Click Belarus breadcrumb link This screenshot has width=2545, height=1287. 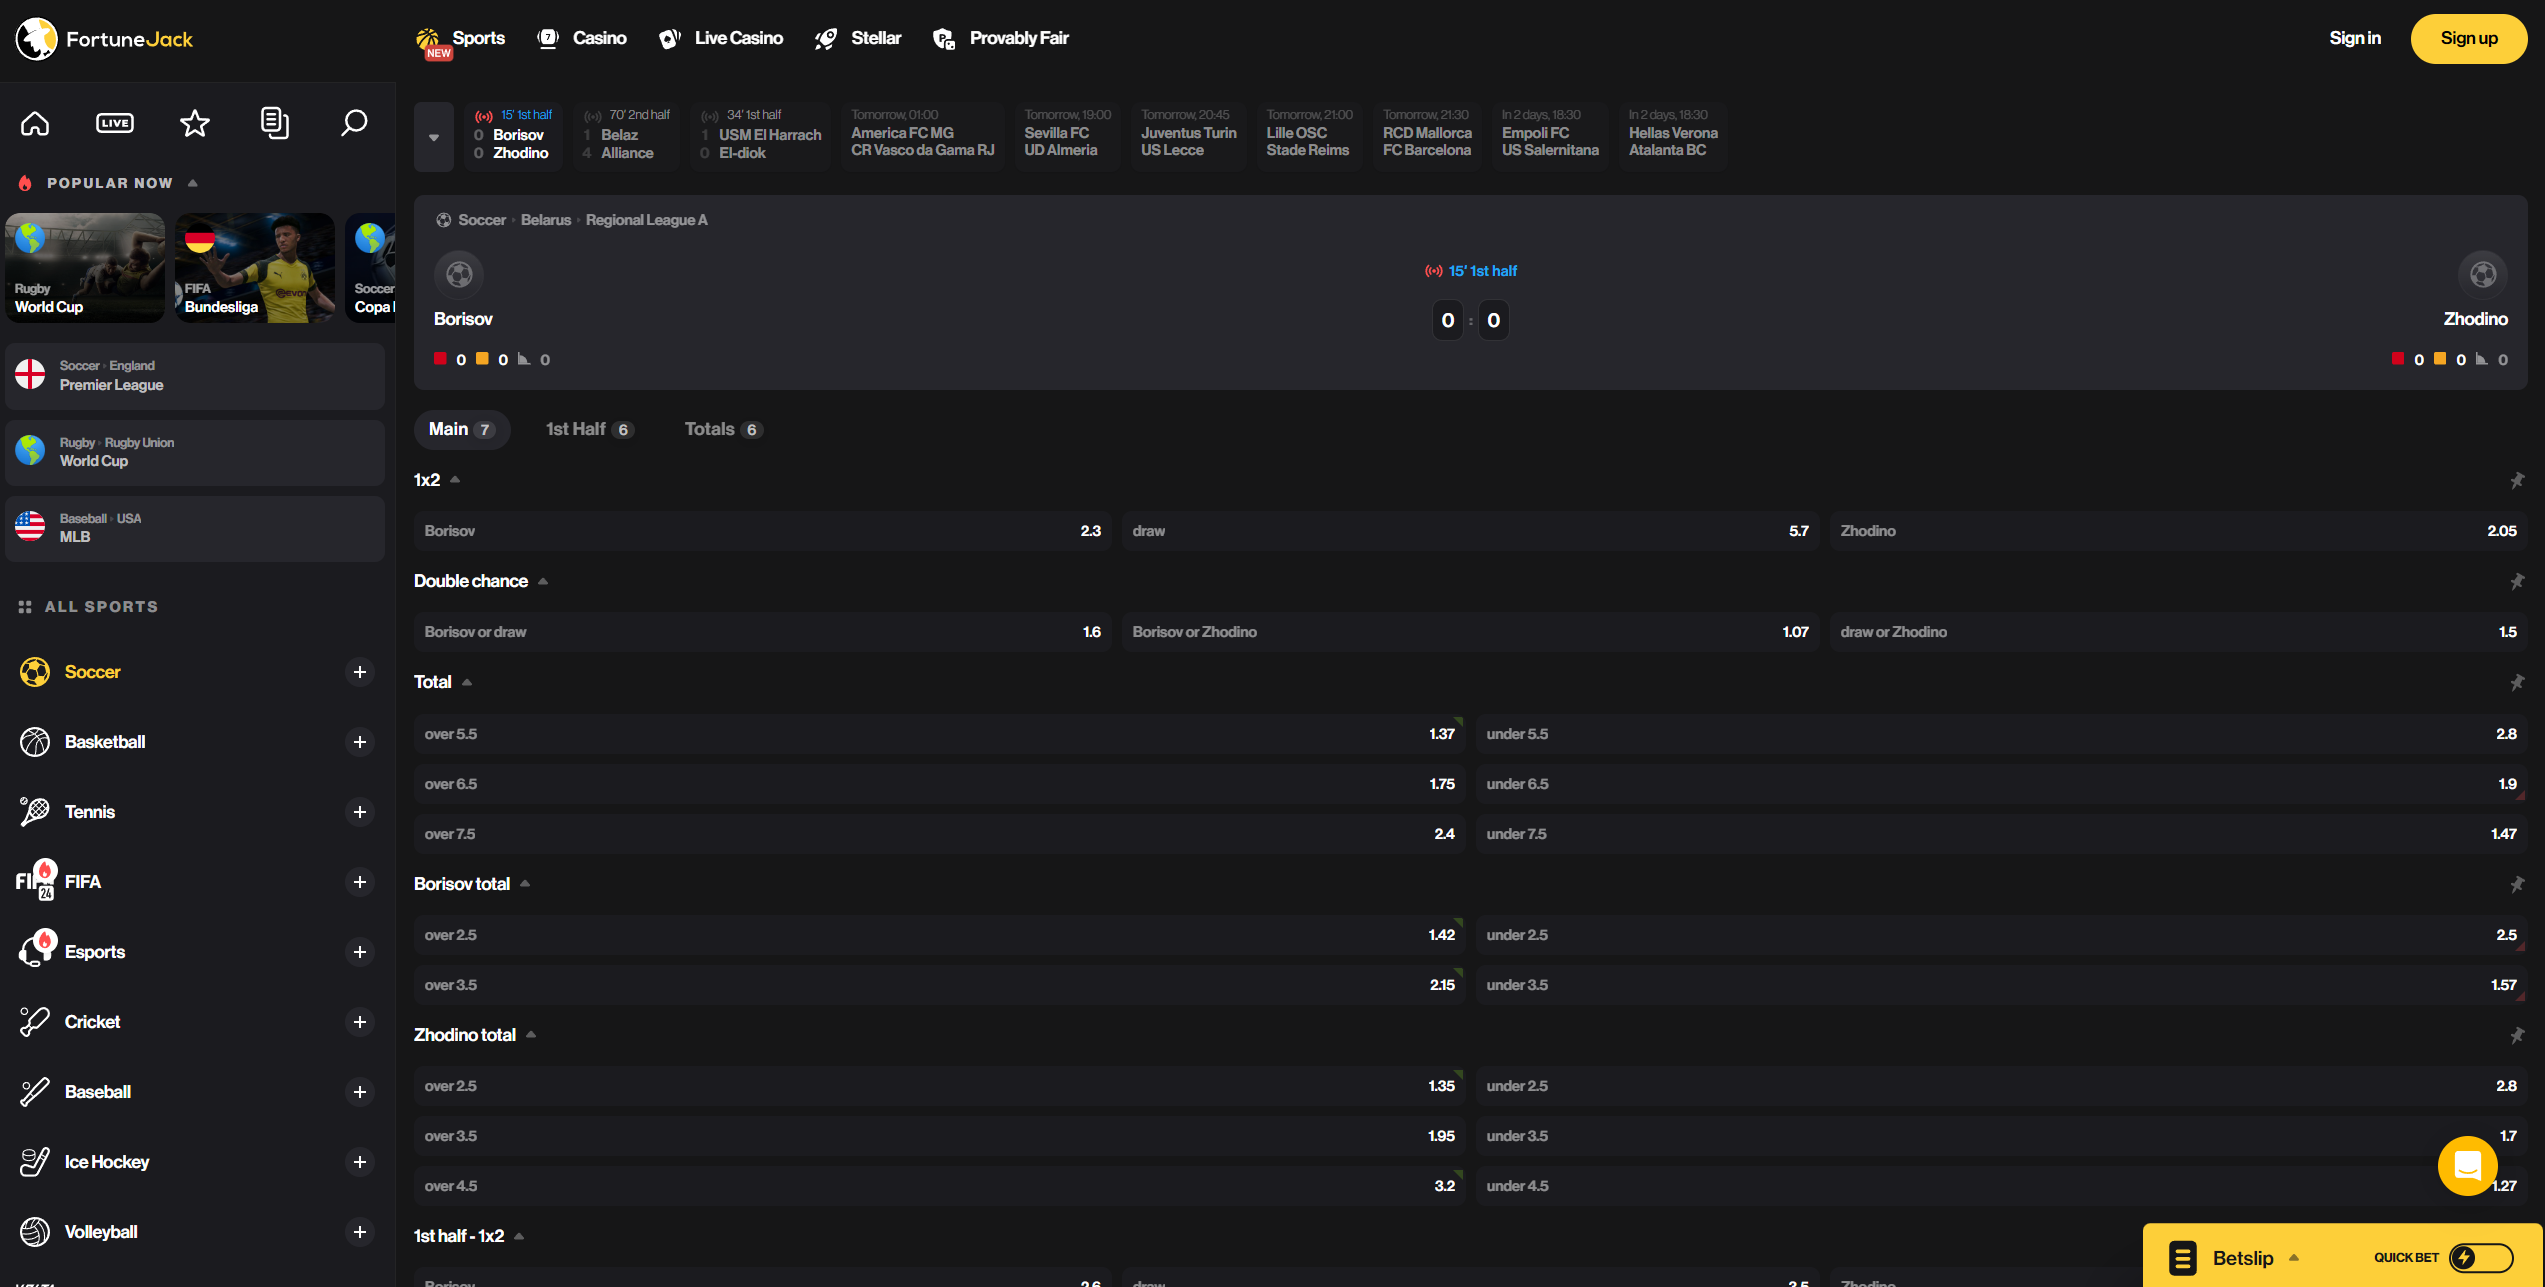[x=546, y=220]
